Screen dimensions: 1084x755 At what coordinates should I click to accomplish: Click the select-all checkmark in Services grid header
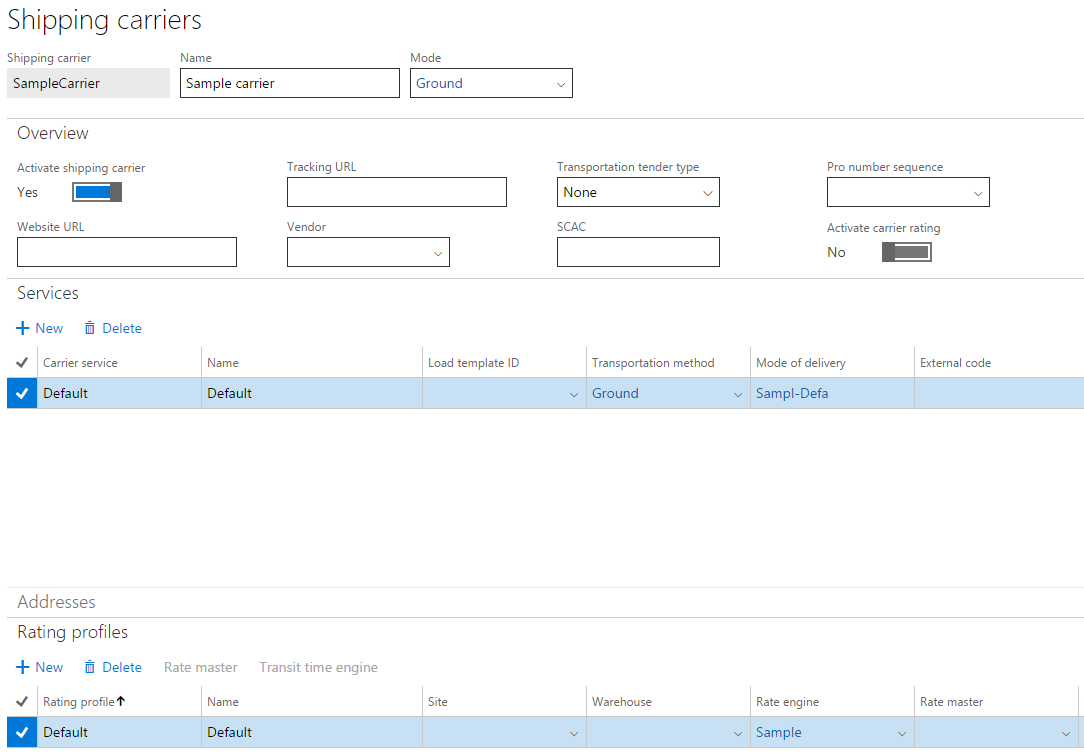tap(22, 363)
